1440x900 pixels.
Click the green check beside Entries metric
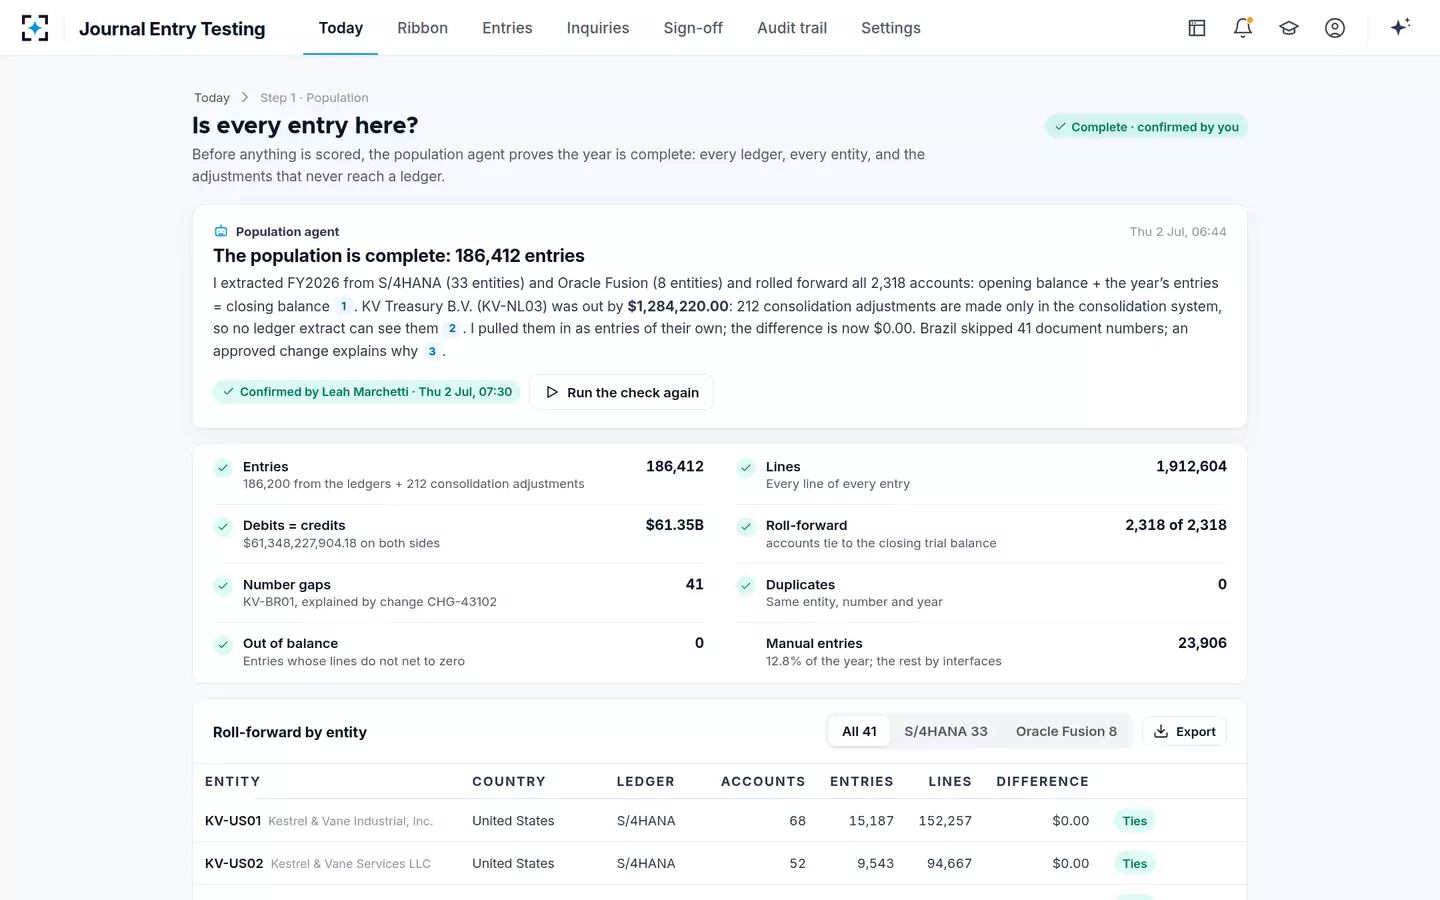pyautogui.click(x=223, y=467)
